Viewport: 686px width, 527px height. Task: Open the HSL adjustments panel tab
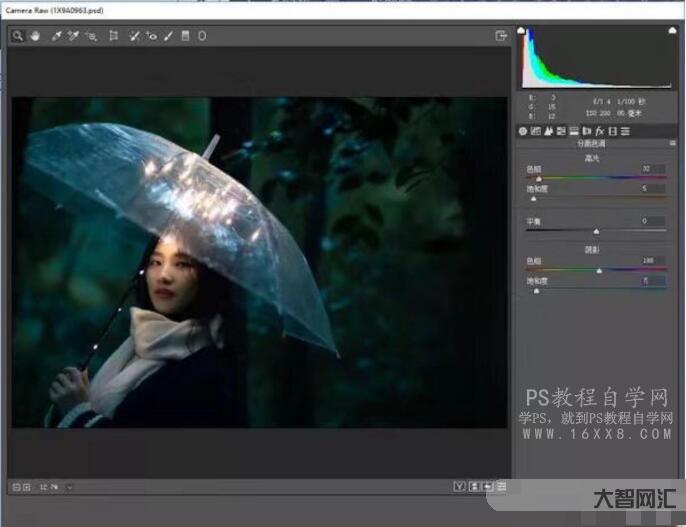[x=561, y=131]
